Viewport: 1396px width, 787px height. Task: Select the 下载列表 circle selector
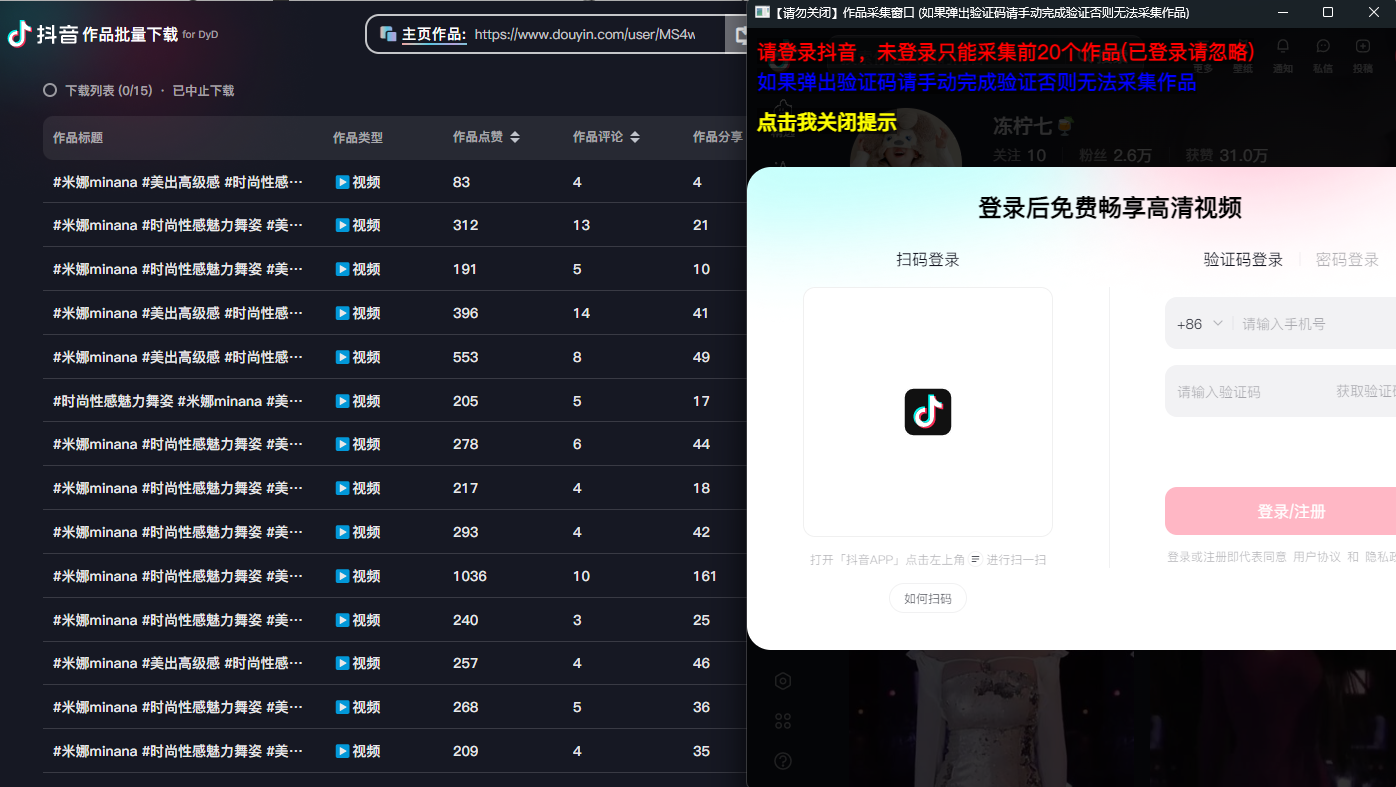(49, 89)
